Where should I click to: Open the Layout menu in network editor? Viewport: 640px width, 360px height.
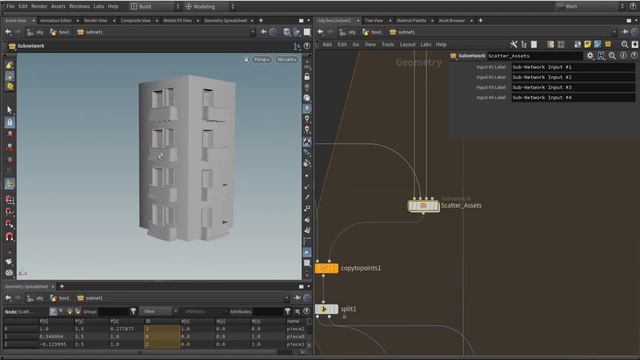[x=407, y=44]
